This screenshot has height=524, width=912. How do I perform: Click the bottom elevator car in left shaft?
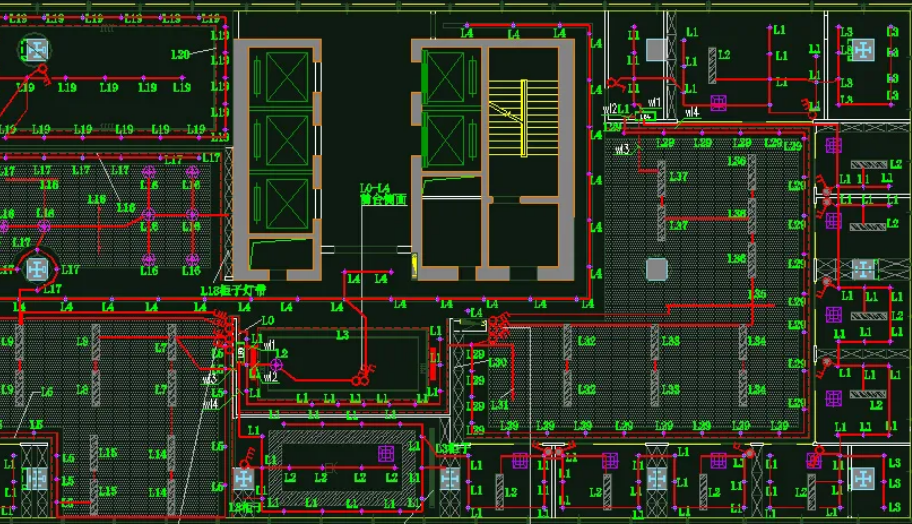pyautogui.click(x=286, y=199)
